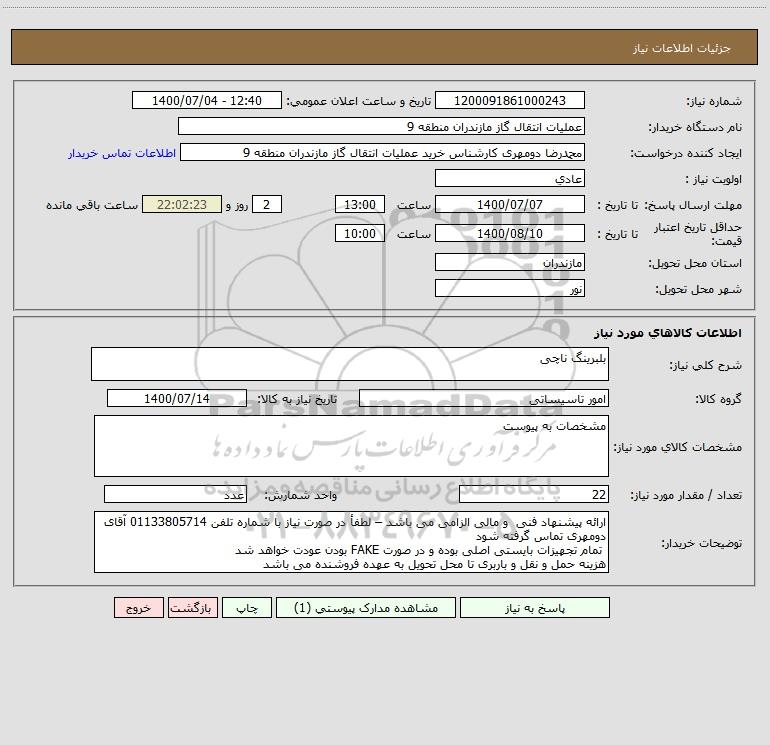Click the شرح کلی نیاز text area
The image size is (770, 745).
pyautogui.click(x=350, y=364)
